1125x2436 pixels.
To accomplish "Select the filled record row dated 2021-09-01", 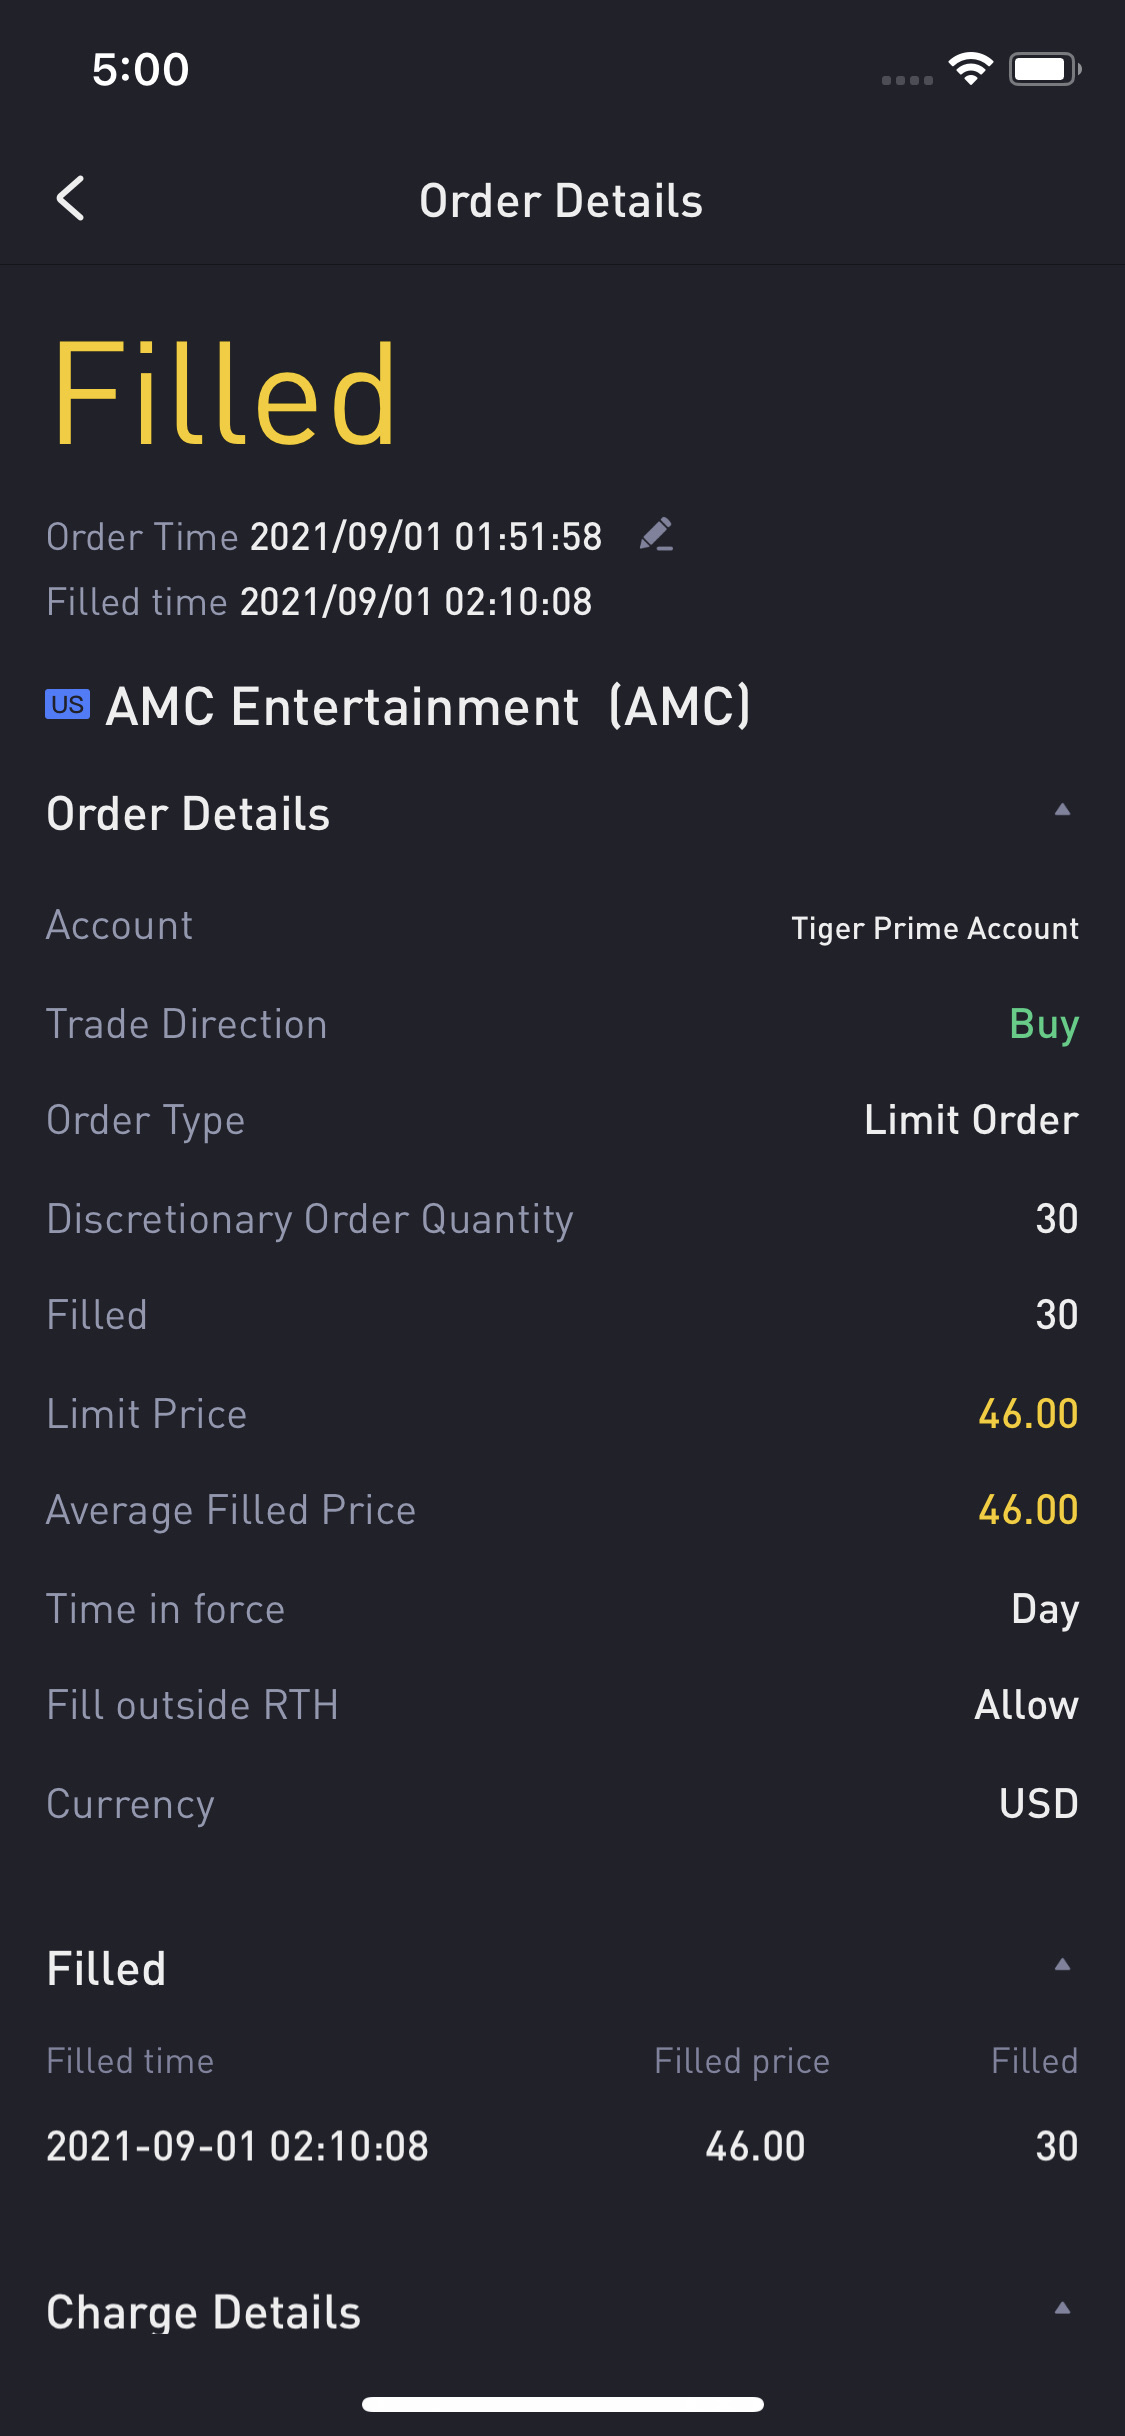I will pos(561,2146).
